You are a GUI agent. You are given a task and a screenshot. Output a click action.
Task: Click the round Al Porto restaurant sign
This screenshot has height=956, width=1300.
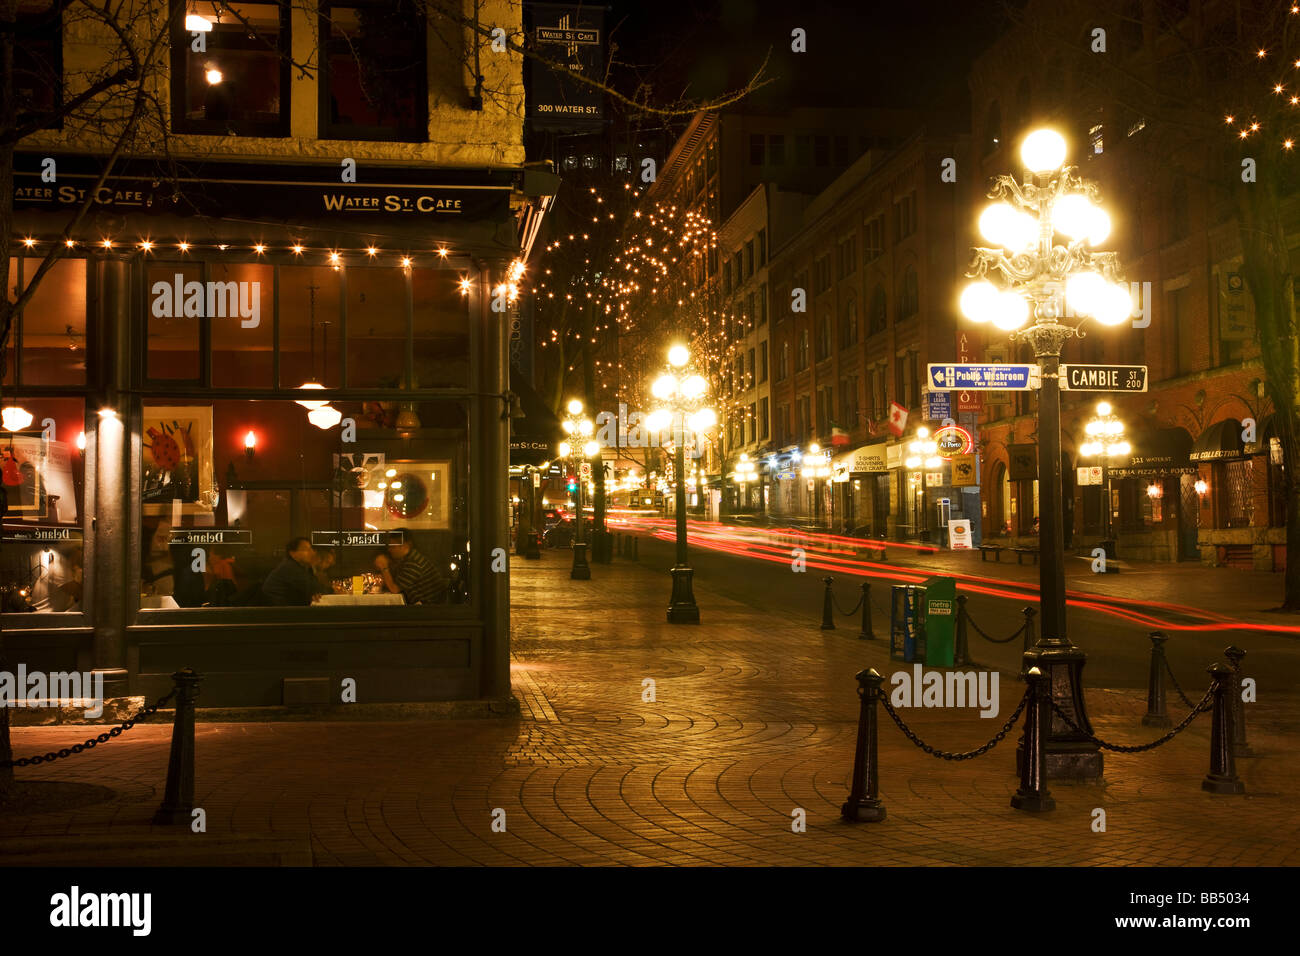pos(953,441)
